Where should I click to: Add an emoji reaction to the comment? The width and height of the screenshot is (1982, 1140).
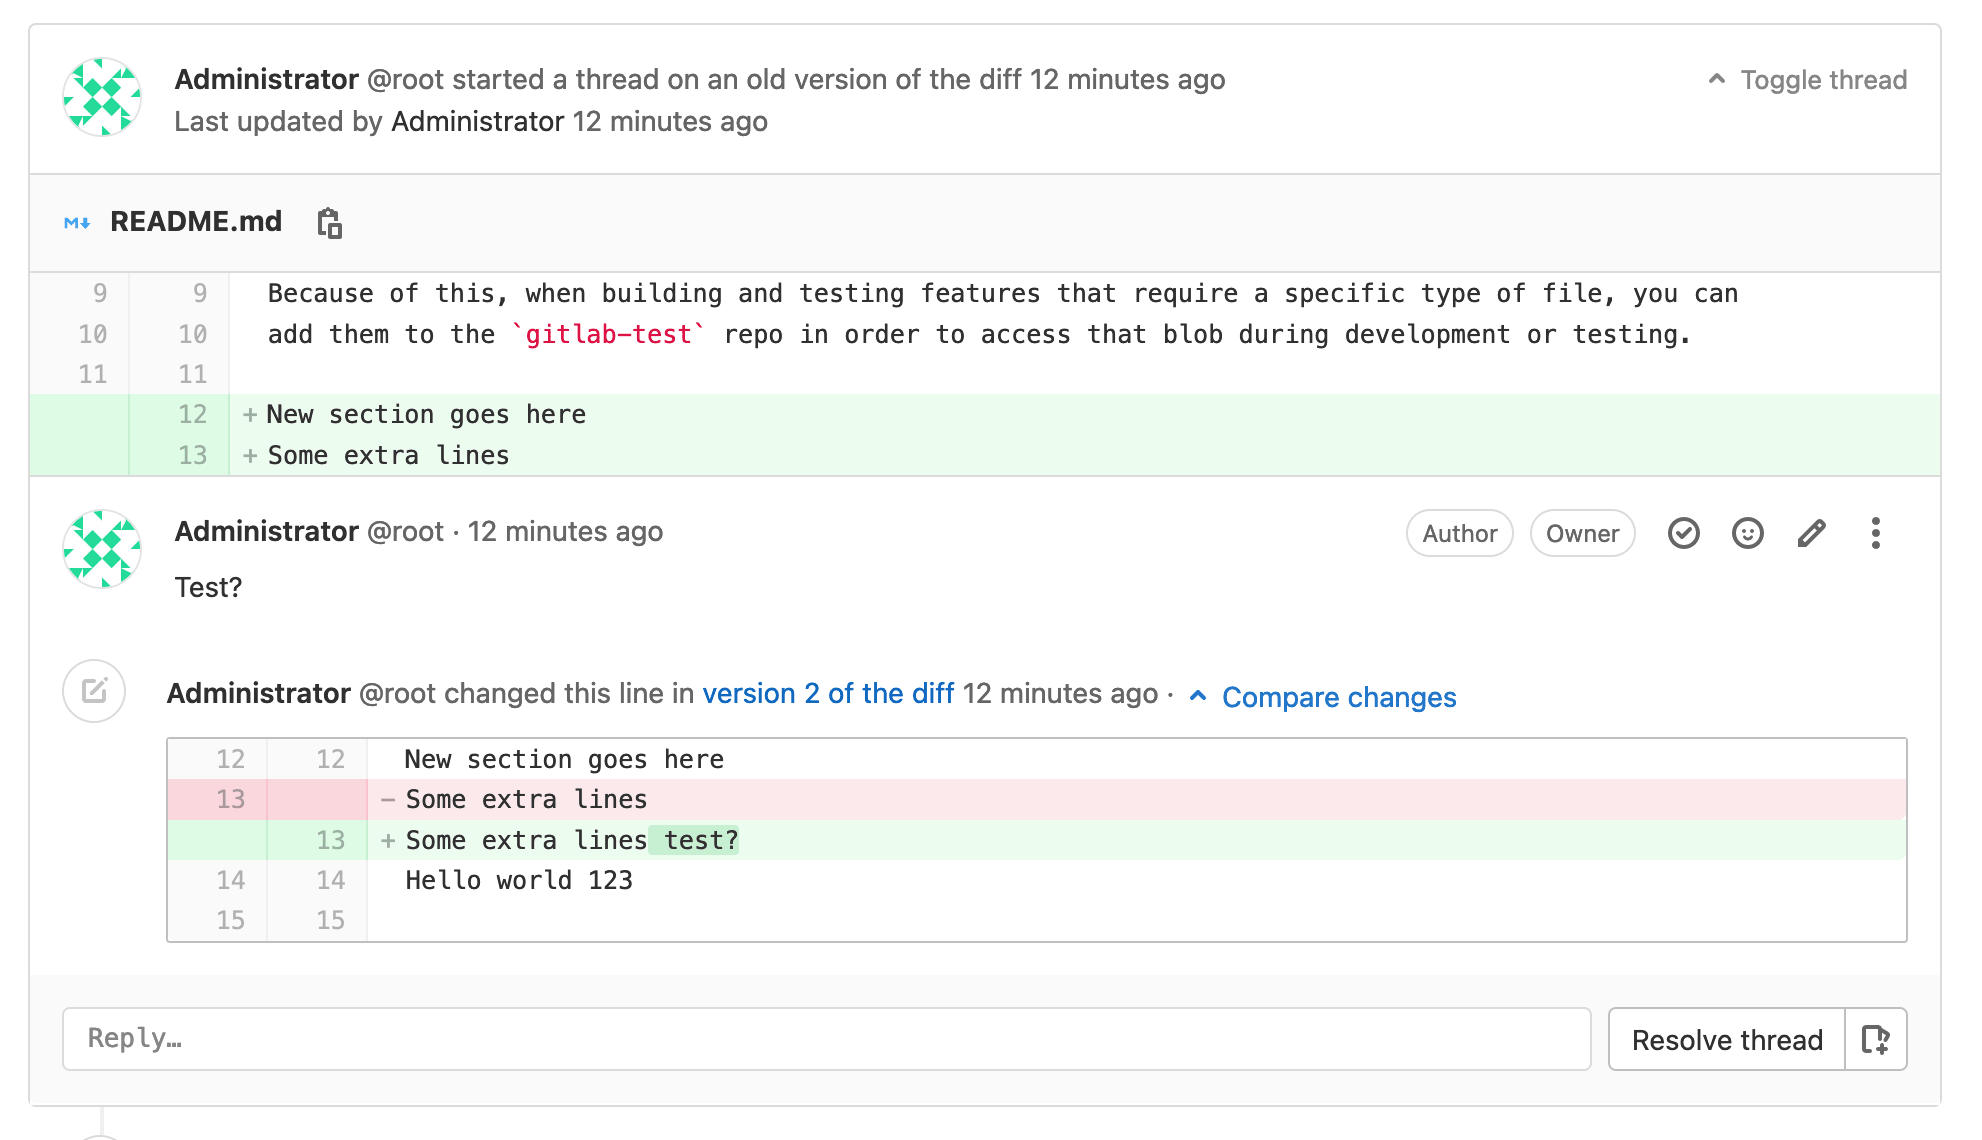click(x=1747, y=533)
